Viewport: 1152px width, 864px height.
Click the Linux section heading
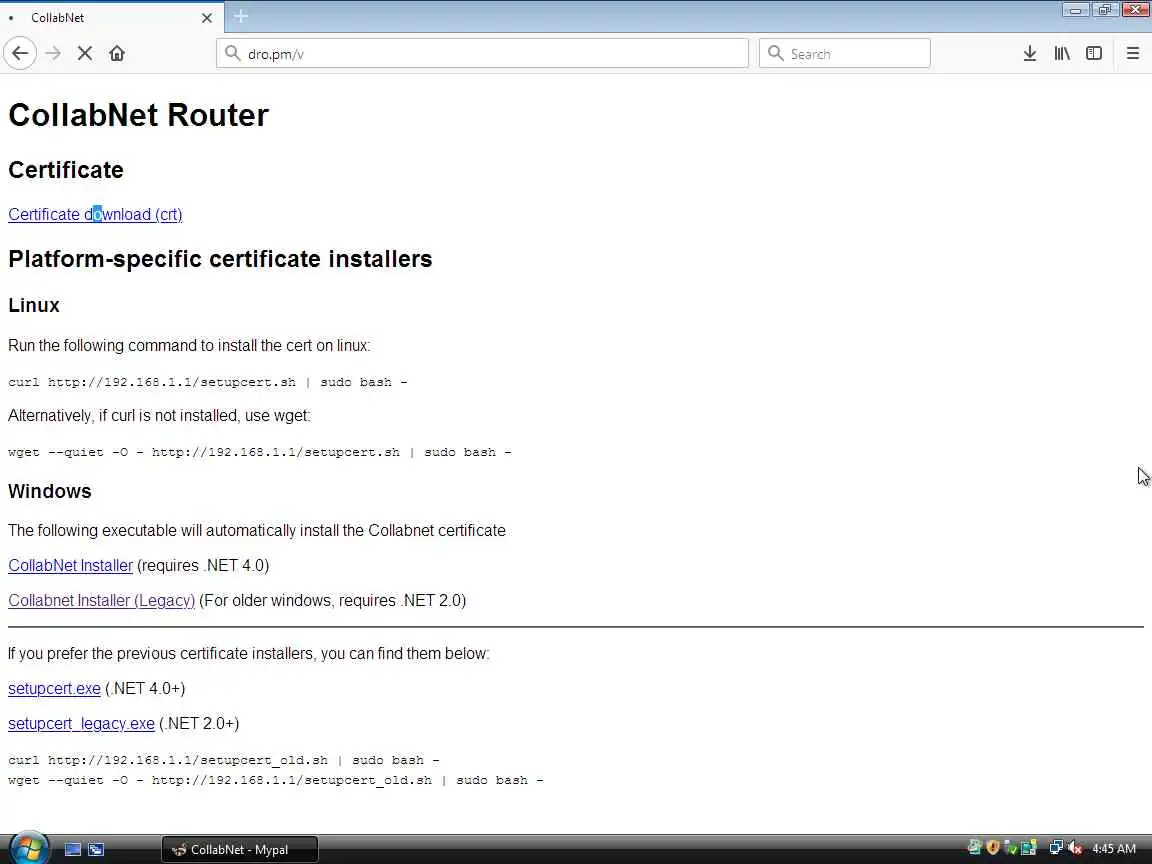(x=34, y=306)
